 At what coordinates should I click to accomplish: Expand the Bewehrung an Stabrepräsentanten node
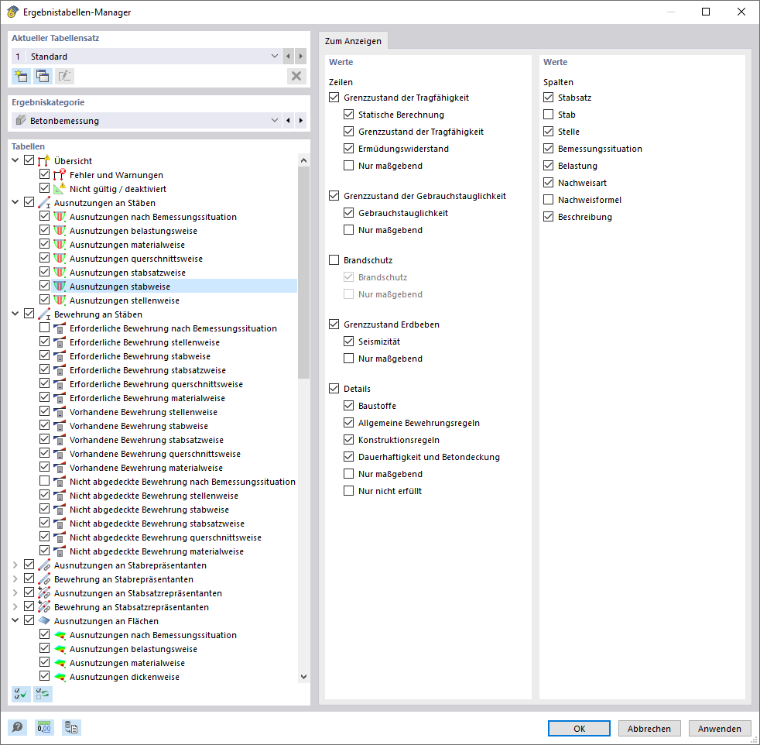15,579
